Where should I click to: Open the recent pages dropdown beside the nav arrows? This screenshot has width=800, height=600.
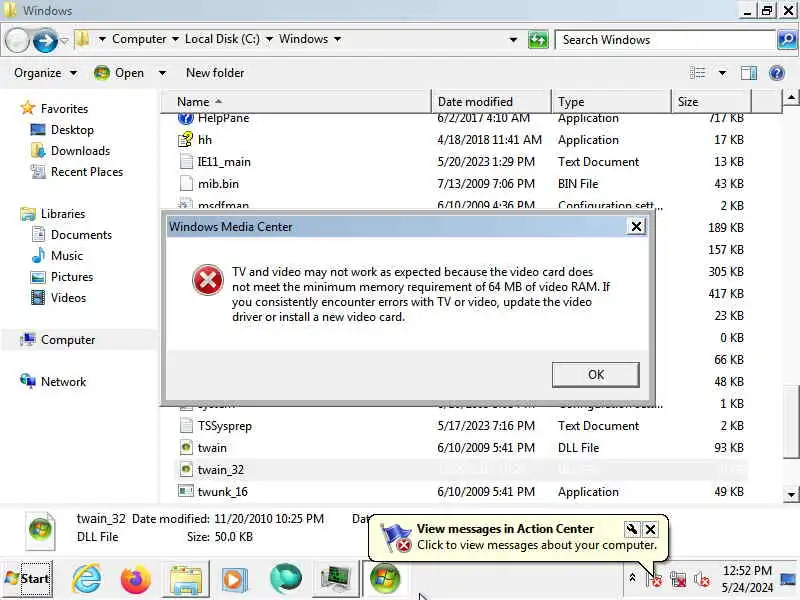(x=64, y=40)
